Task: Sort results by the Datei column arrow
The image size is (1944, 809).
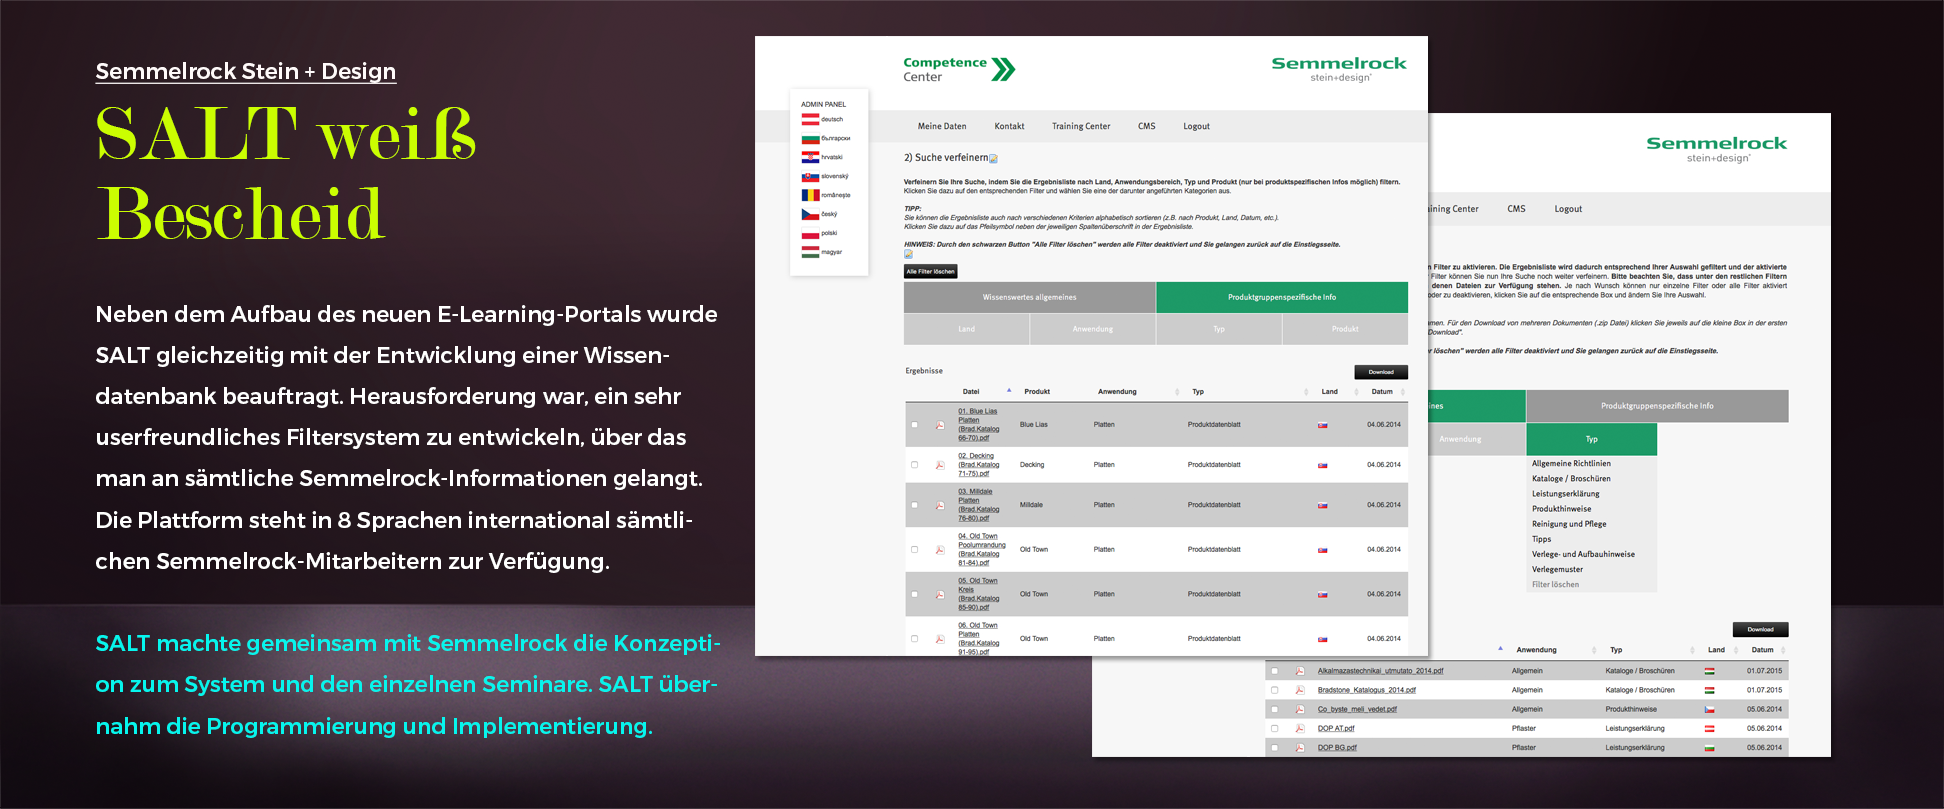Action: click(1009, 391)
